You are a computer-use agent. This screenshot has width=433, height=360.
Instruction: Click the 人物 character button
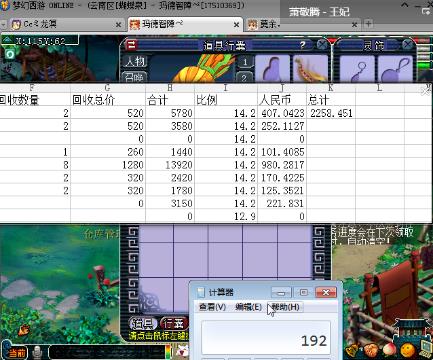tap(135, 61)
